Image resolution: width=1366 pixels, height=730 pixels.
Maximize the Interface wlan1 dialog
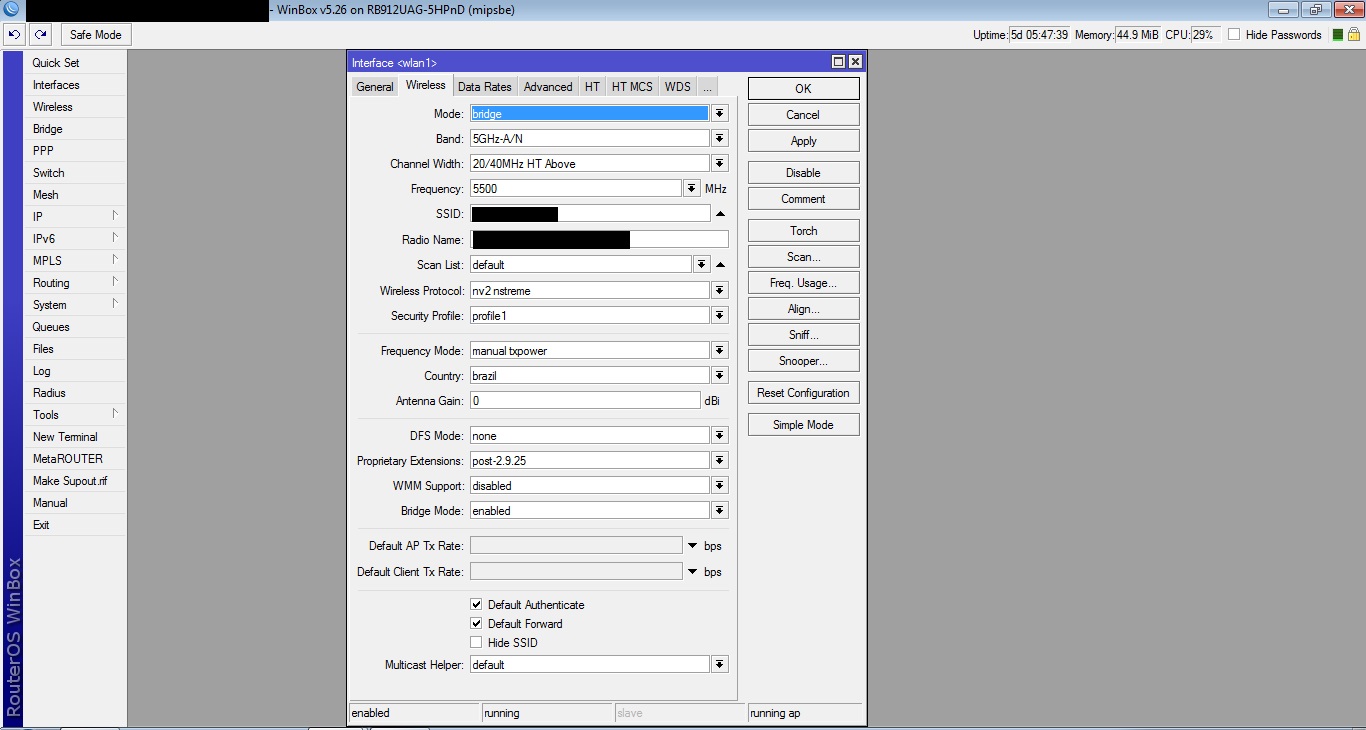click(x=839, y=62)
